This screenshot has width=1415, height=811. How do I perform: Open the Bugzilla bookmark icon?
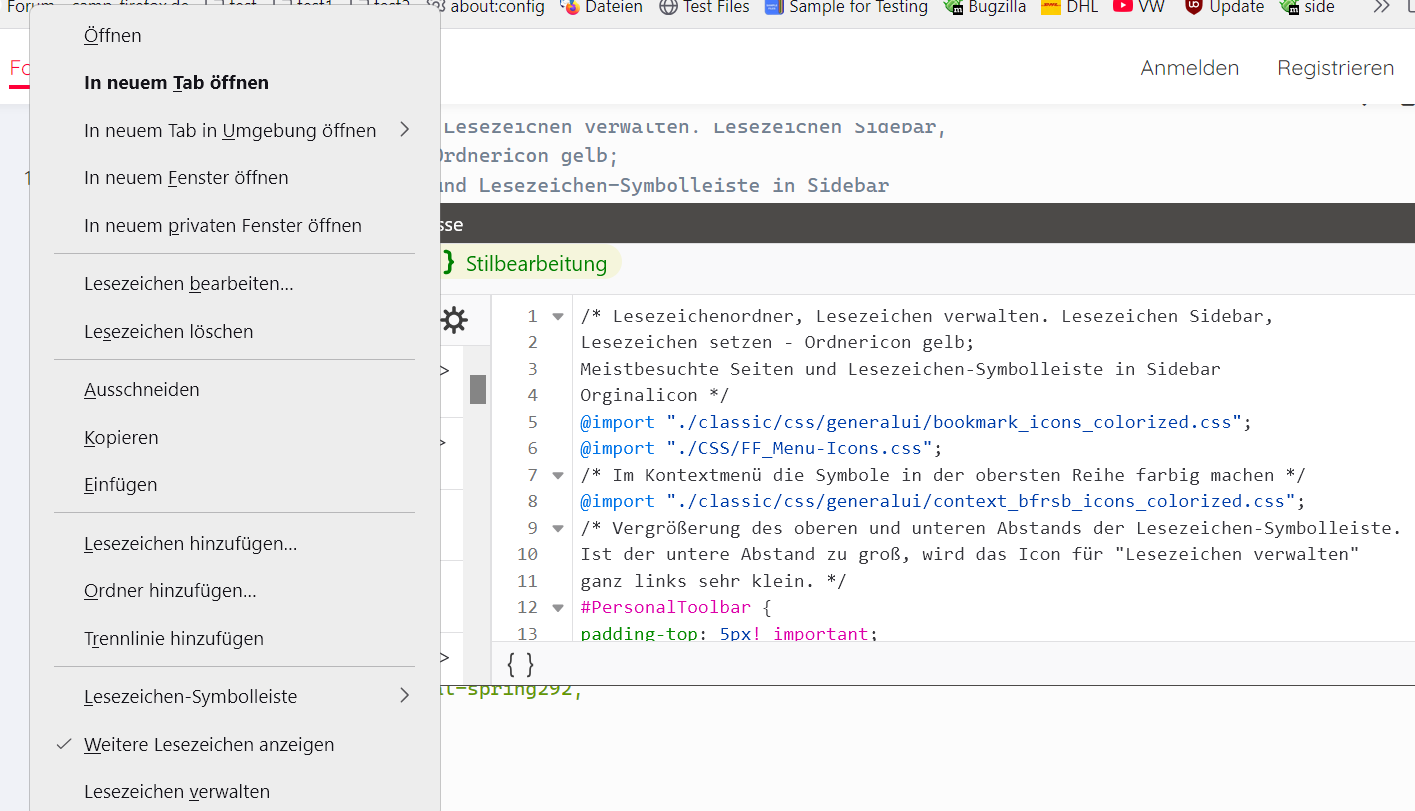click(953, 7)
